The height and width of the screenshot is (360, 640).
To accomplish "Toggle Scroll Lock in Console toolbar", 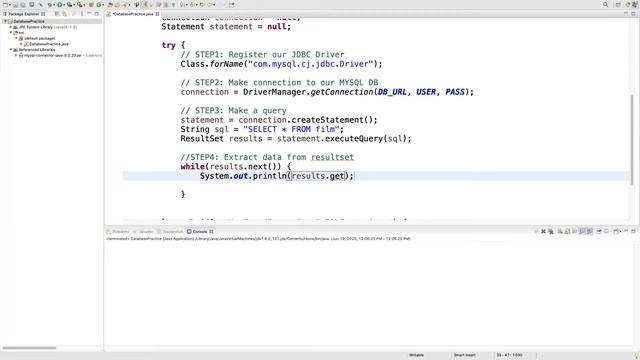I will (567, 231).
